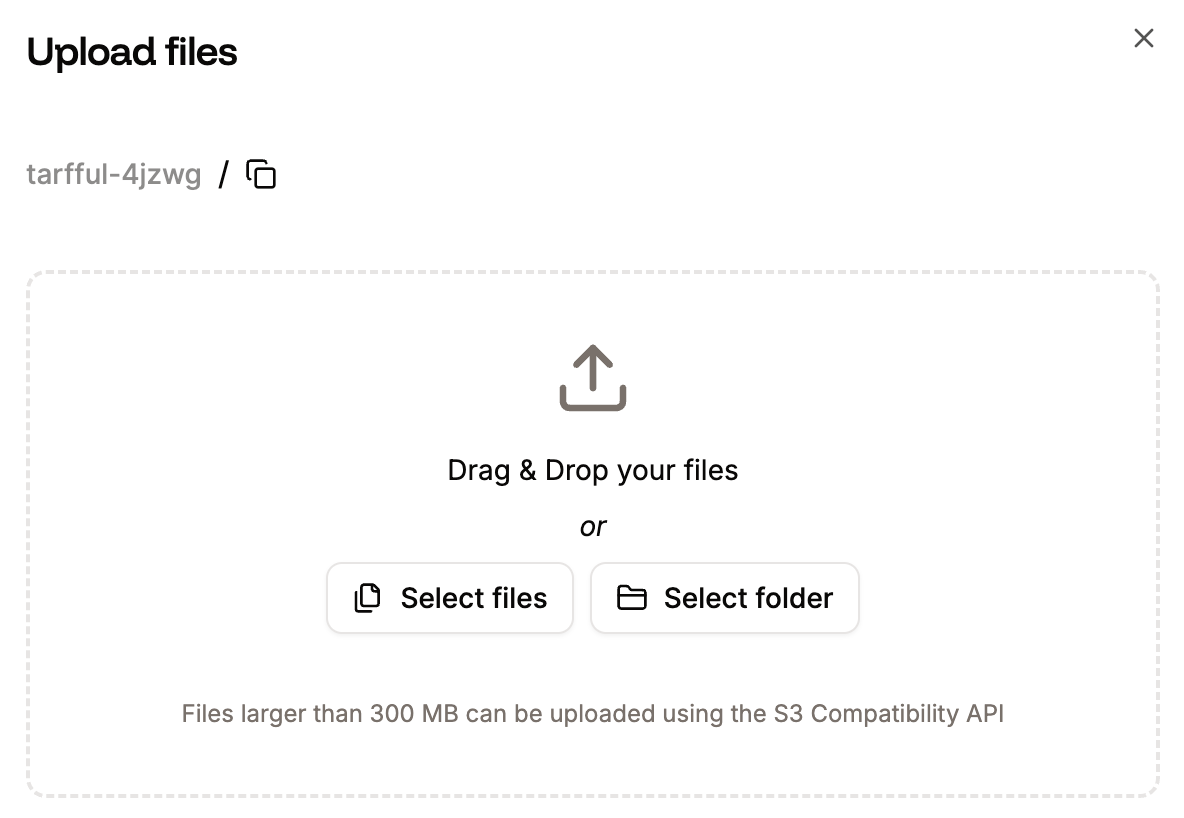This screenshot has width=1184, height=818.
Task: Click the or divider text
Action: point(592,526)
